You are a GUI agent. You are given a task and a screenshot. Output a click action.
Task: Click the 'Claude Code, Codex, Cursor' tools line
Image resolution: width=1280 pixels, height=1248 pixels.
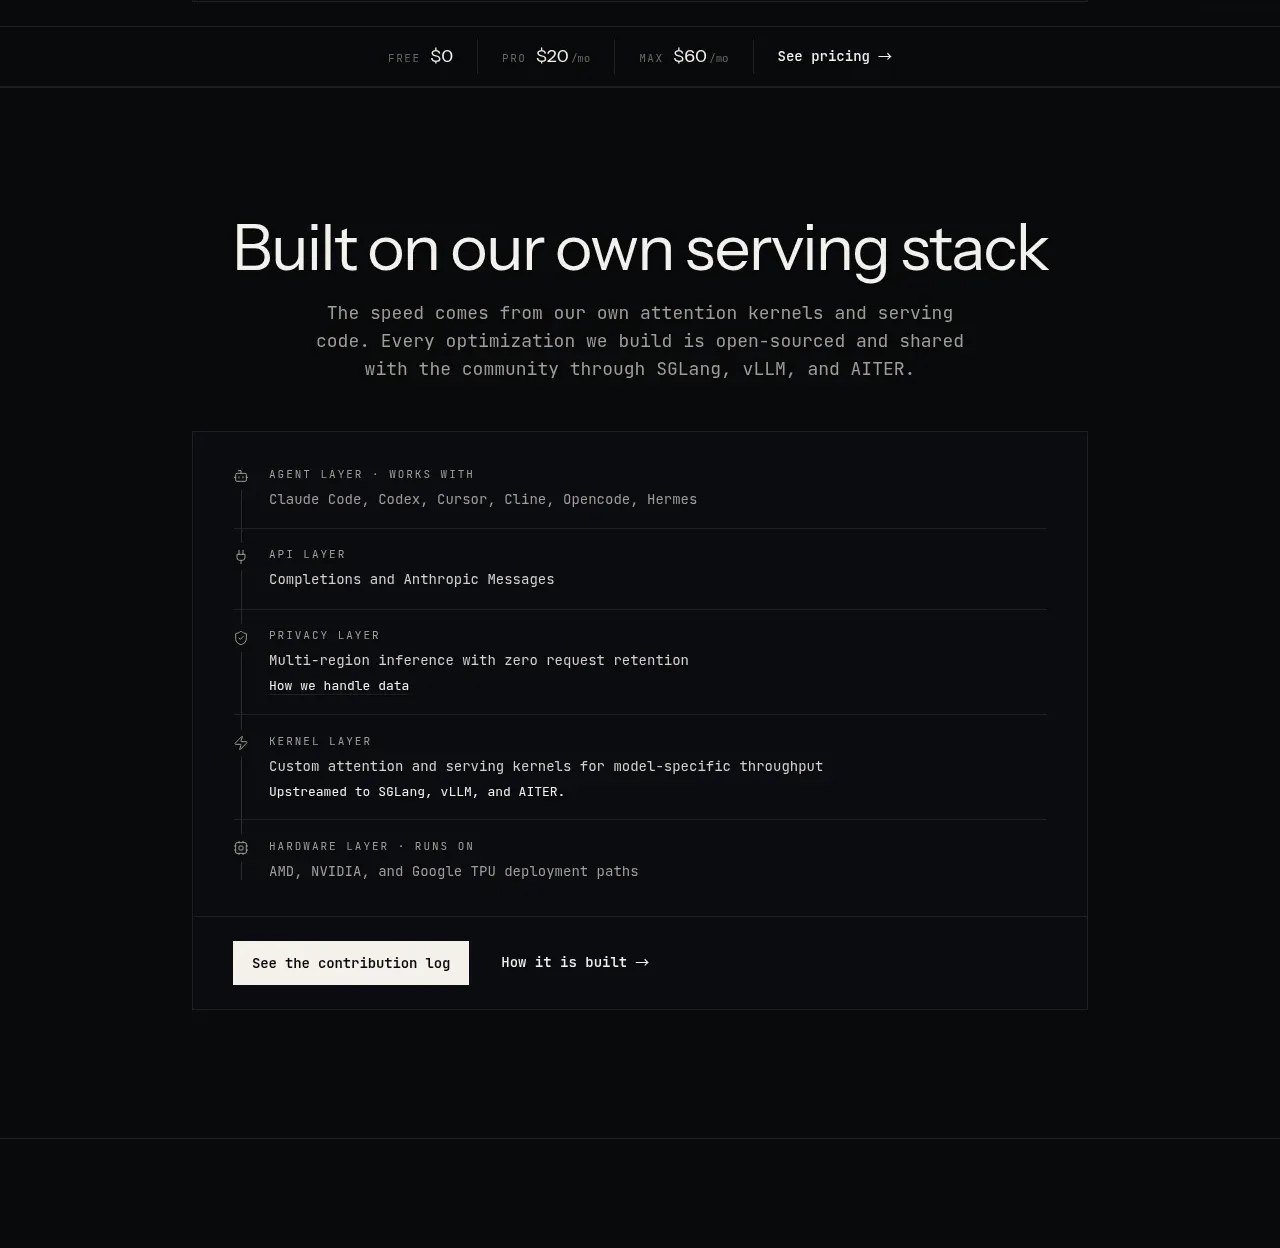pos(483,499)
